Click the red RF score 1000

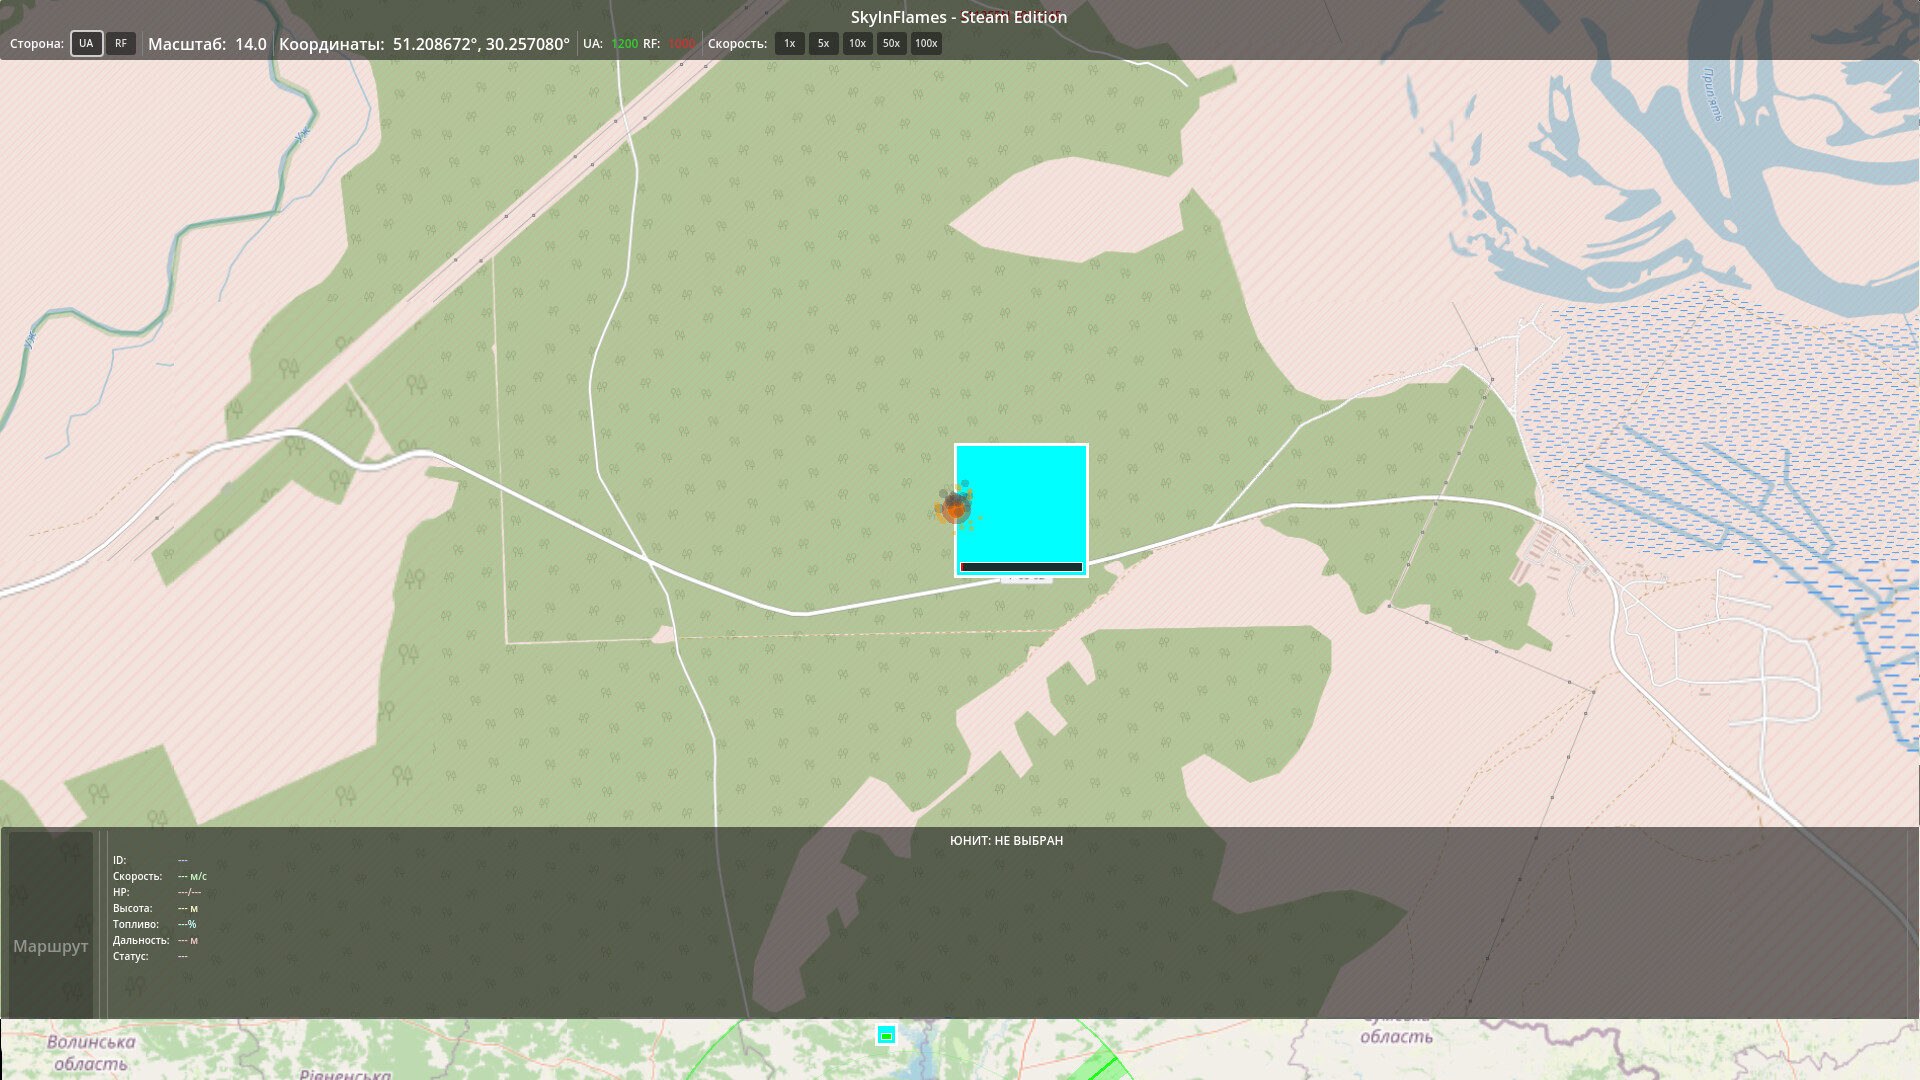click(x=682, y=44)
